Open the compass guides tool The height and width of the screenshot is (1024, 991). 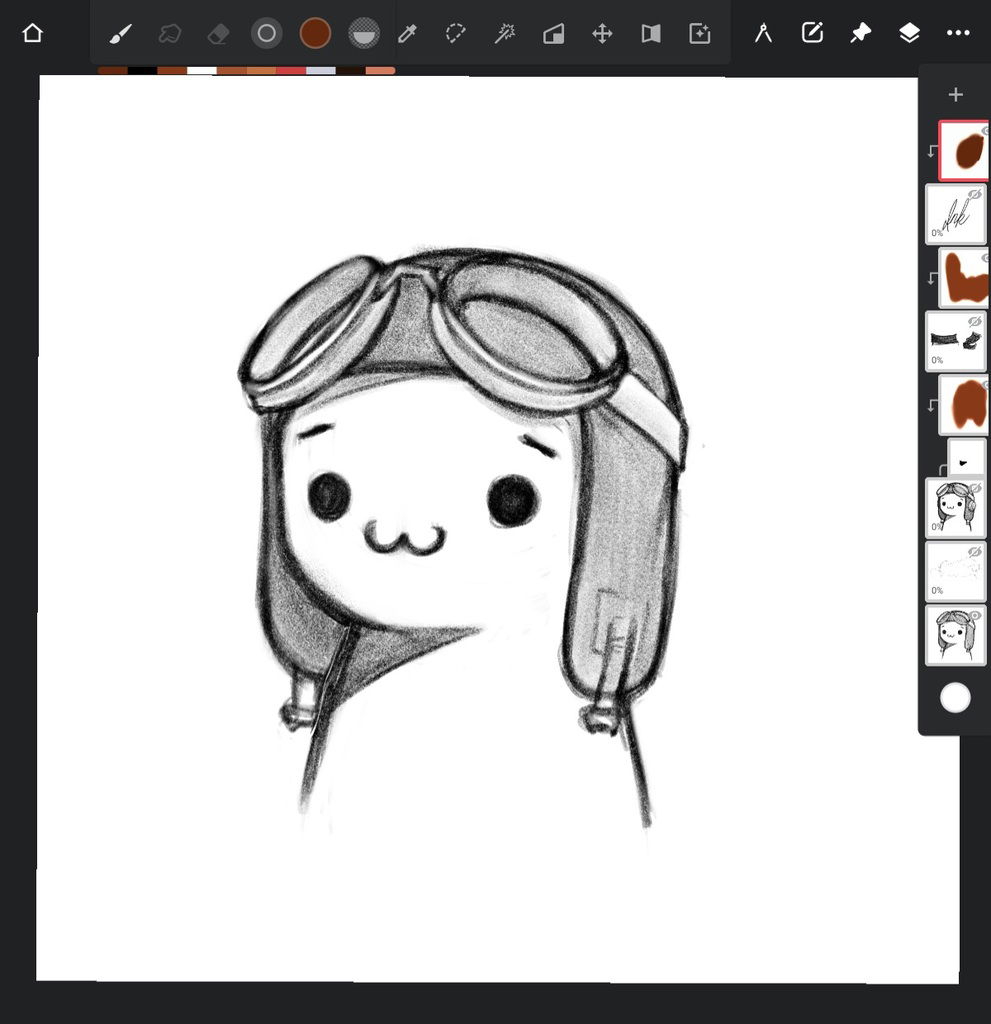pyautogui.click(x=764, y=33)
